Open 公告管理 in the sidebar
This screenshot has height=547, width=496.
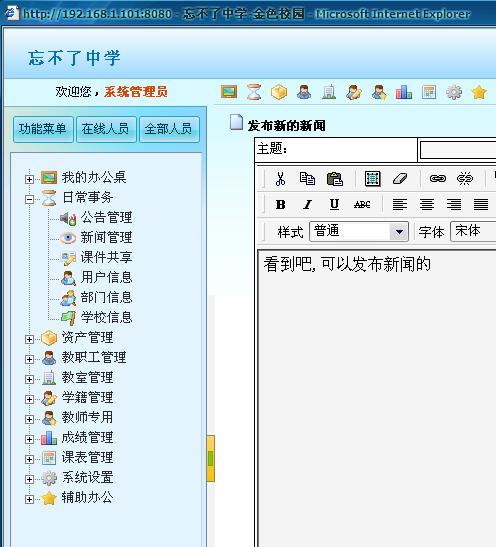click(x=106, y=218)
